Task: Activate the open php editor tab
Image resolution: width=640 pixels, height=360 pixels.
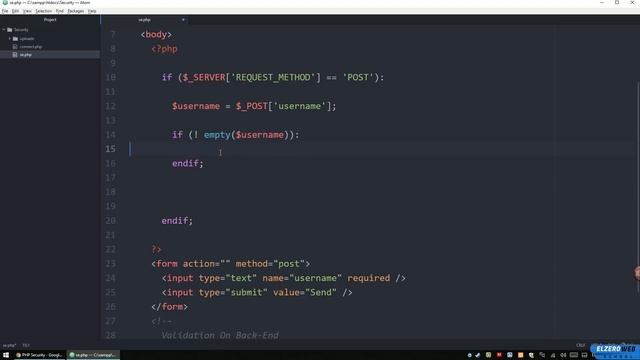Action: (144, 20)
